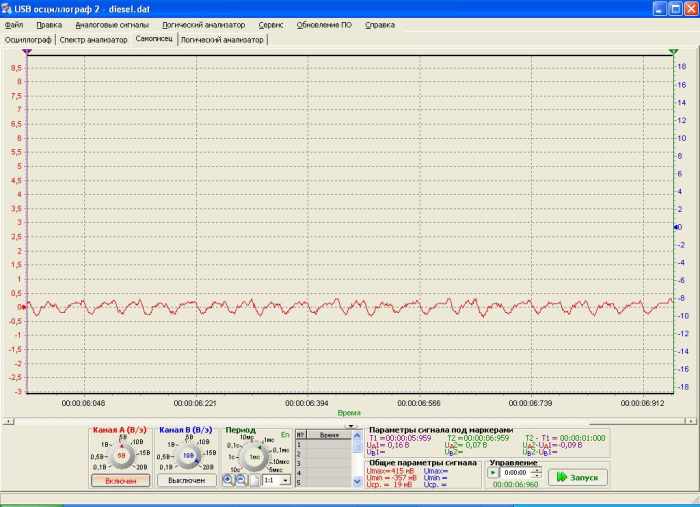Click the 00:00:06:960 elapsed time text
The width and height of the screenshot is (700, 507).
[x=515, y=485]
